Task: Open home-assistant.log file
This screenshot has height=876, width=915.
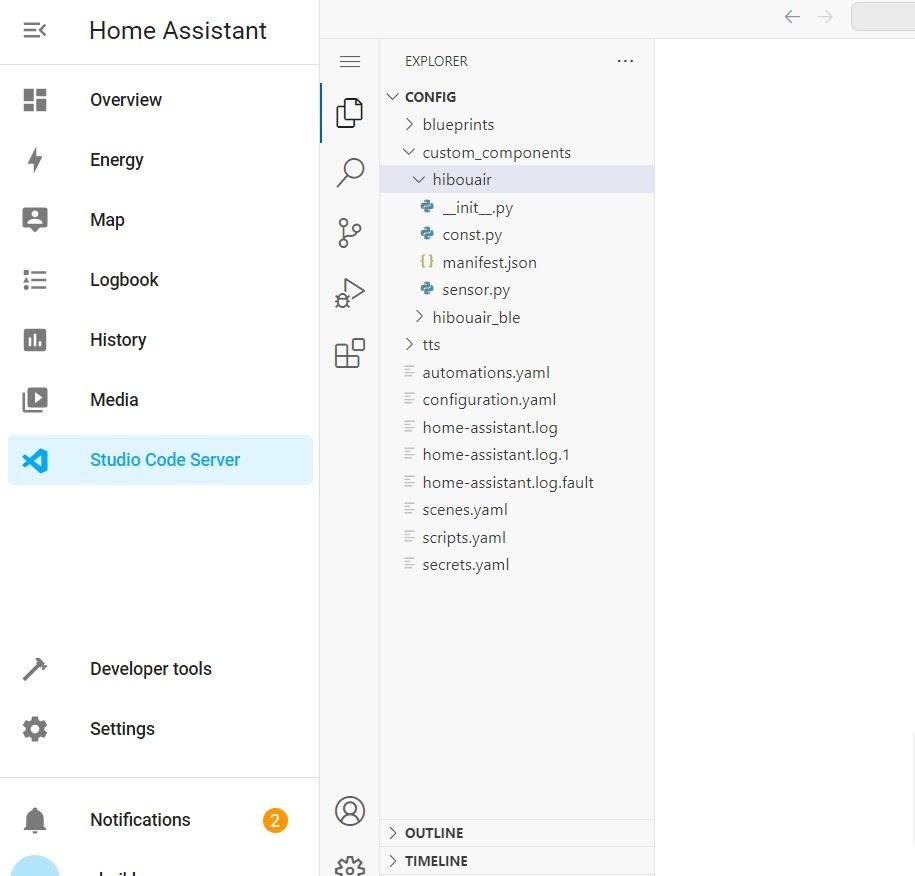Action: coord(517,427)
